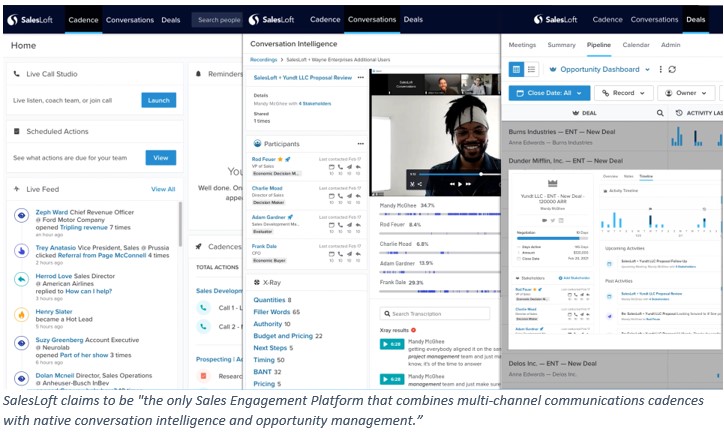Click the share icon on the video controls
Image resolution: width=724 pixels, height=432 pixels.
420,184
